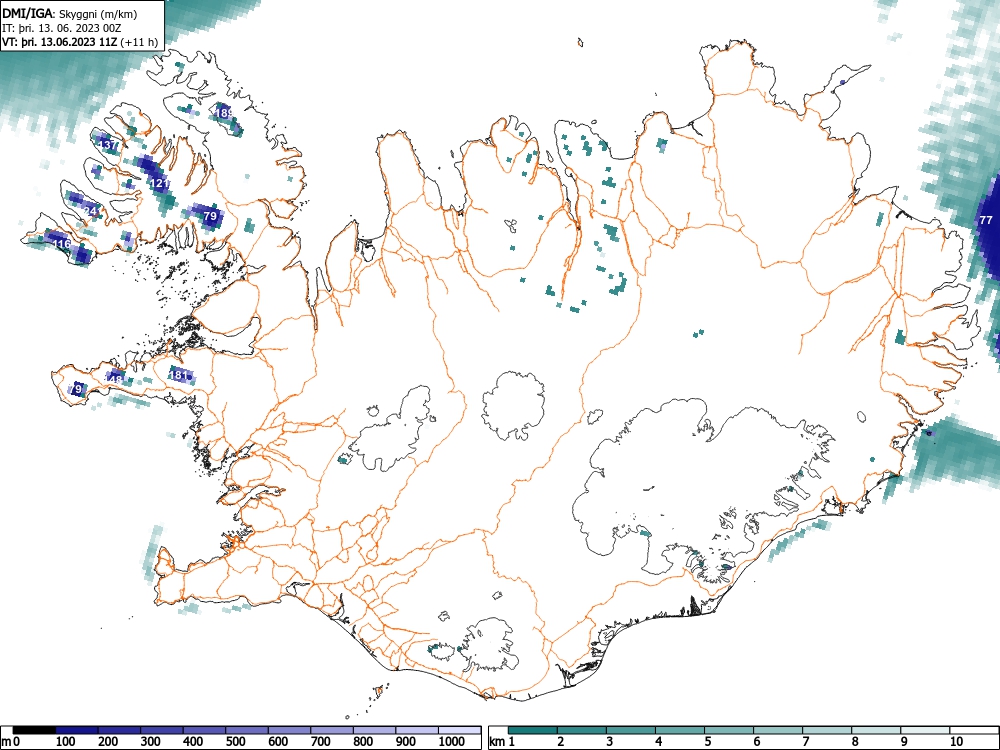Click the legend swatch between 5 and 6 km
1000x750 pixels.
(729, 730)
